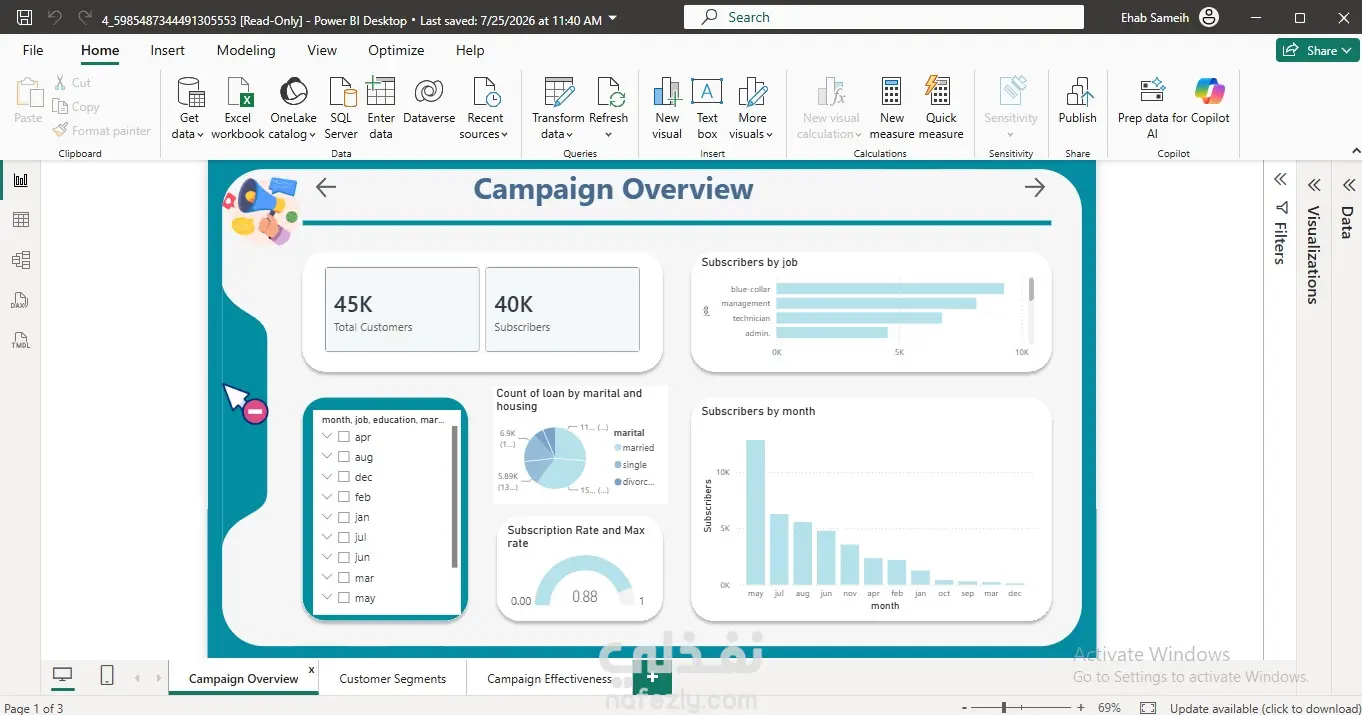Select the may checkbox in slicer
This screenshot has height=715, width=1362.
(344, 598)
